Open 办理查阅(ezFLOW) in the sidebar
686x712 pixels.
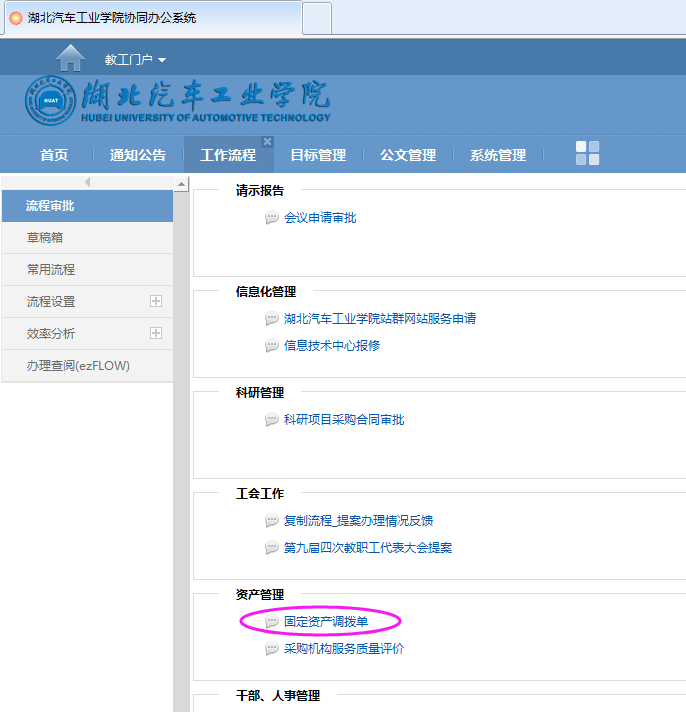pyautogui.click(x=87, y=366)
